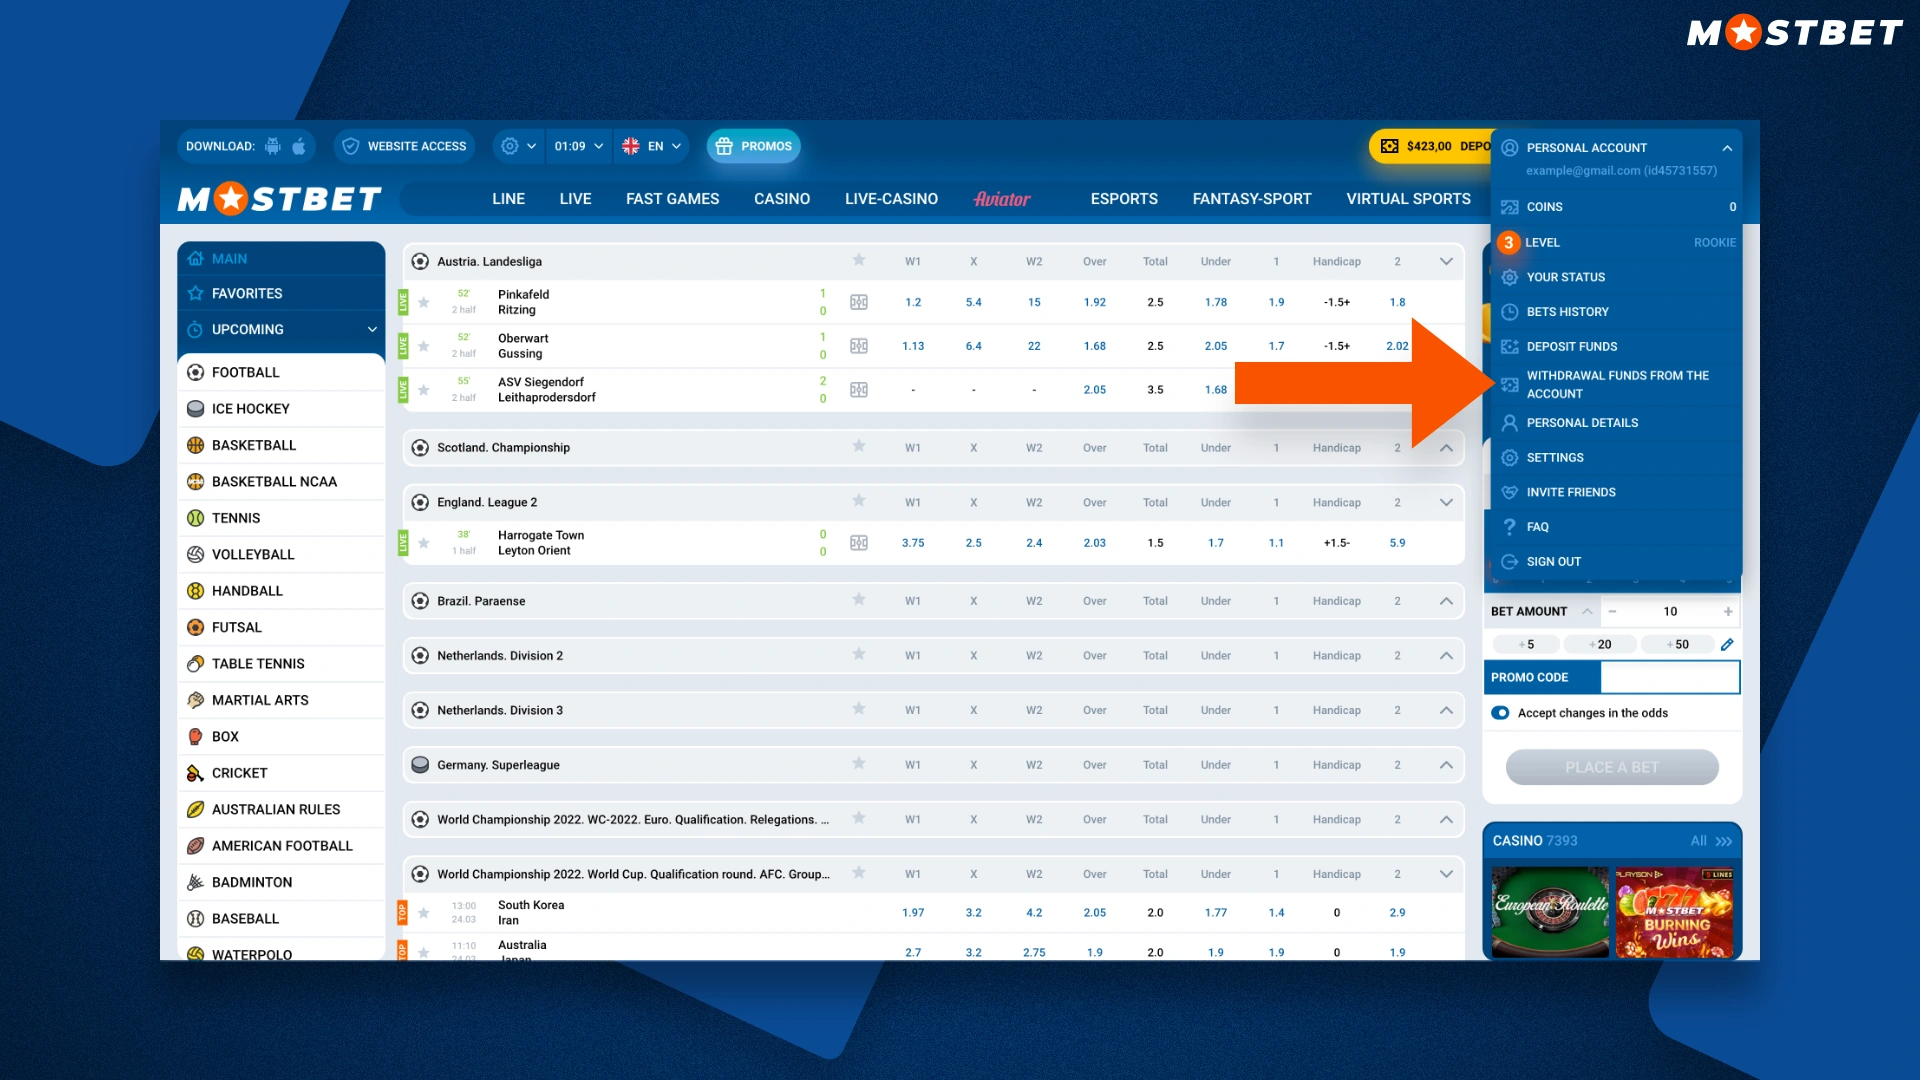Open pitch view icon for Pinkafeld match
Image resolution: width=1920 pixels, height=1080 pixels.
pyautogui.click(x=858, y=302)
